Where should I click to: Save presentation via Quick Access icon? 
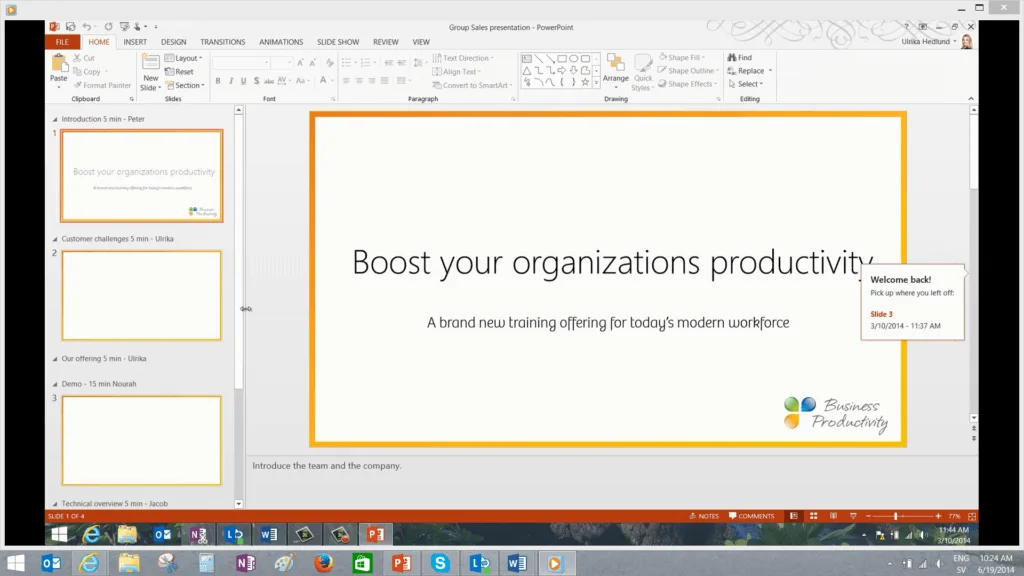click(x=71, y=27)
